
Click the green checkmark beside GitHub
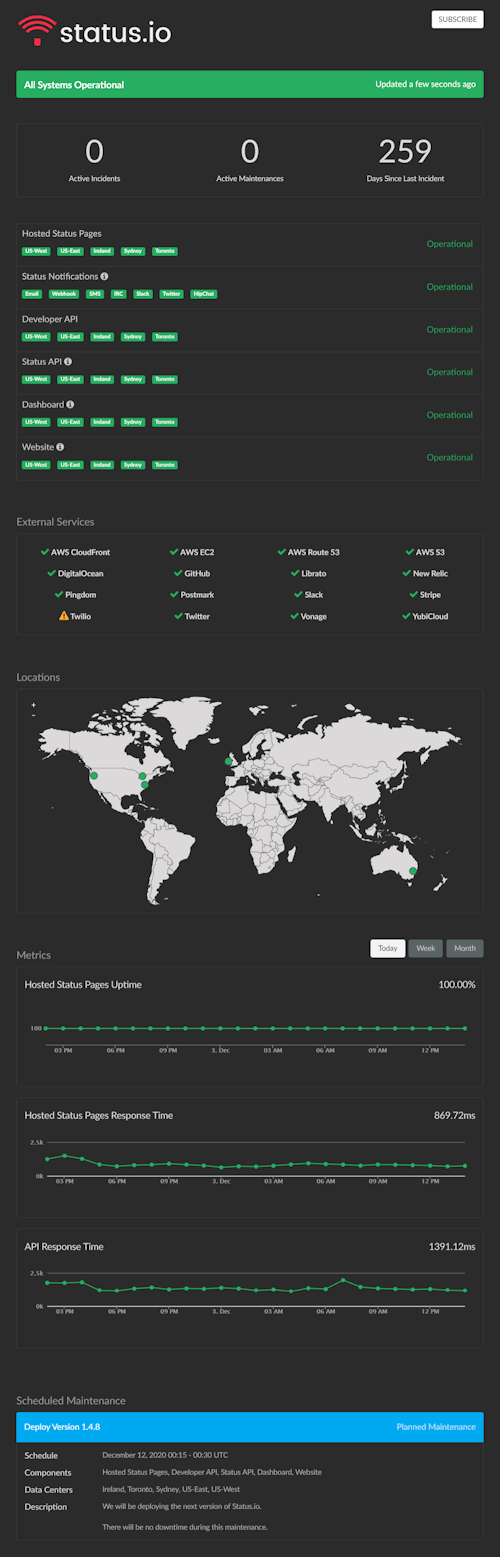[x=178, y=573]
